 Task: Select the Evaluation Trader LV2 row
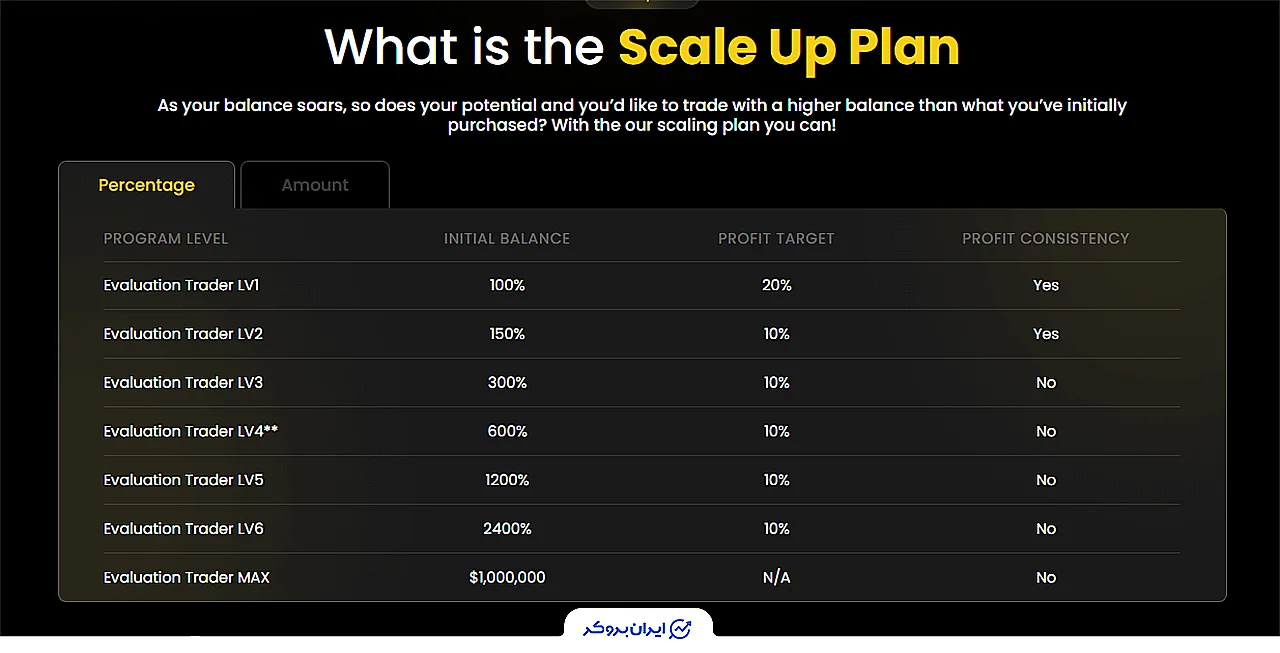click(x=642, y=334)
